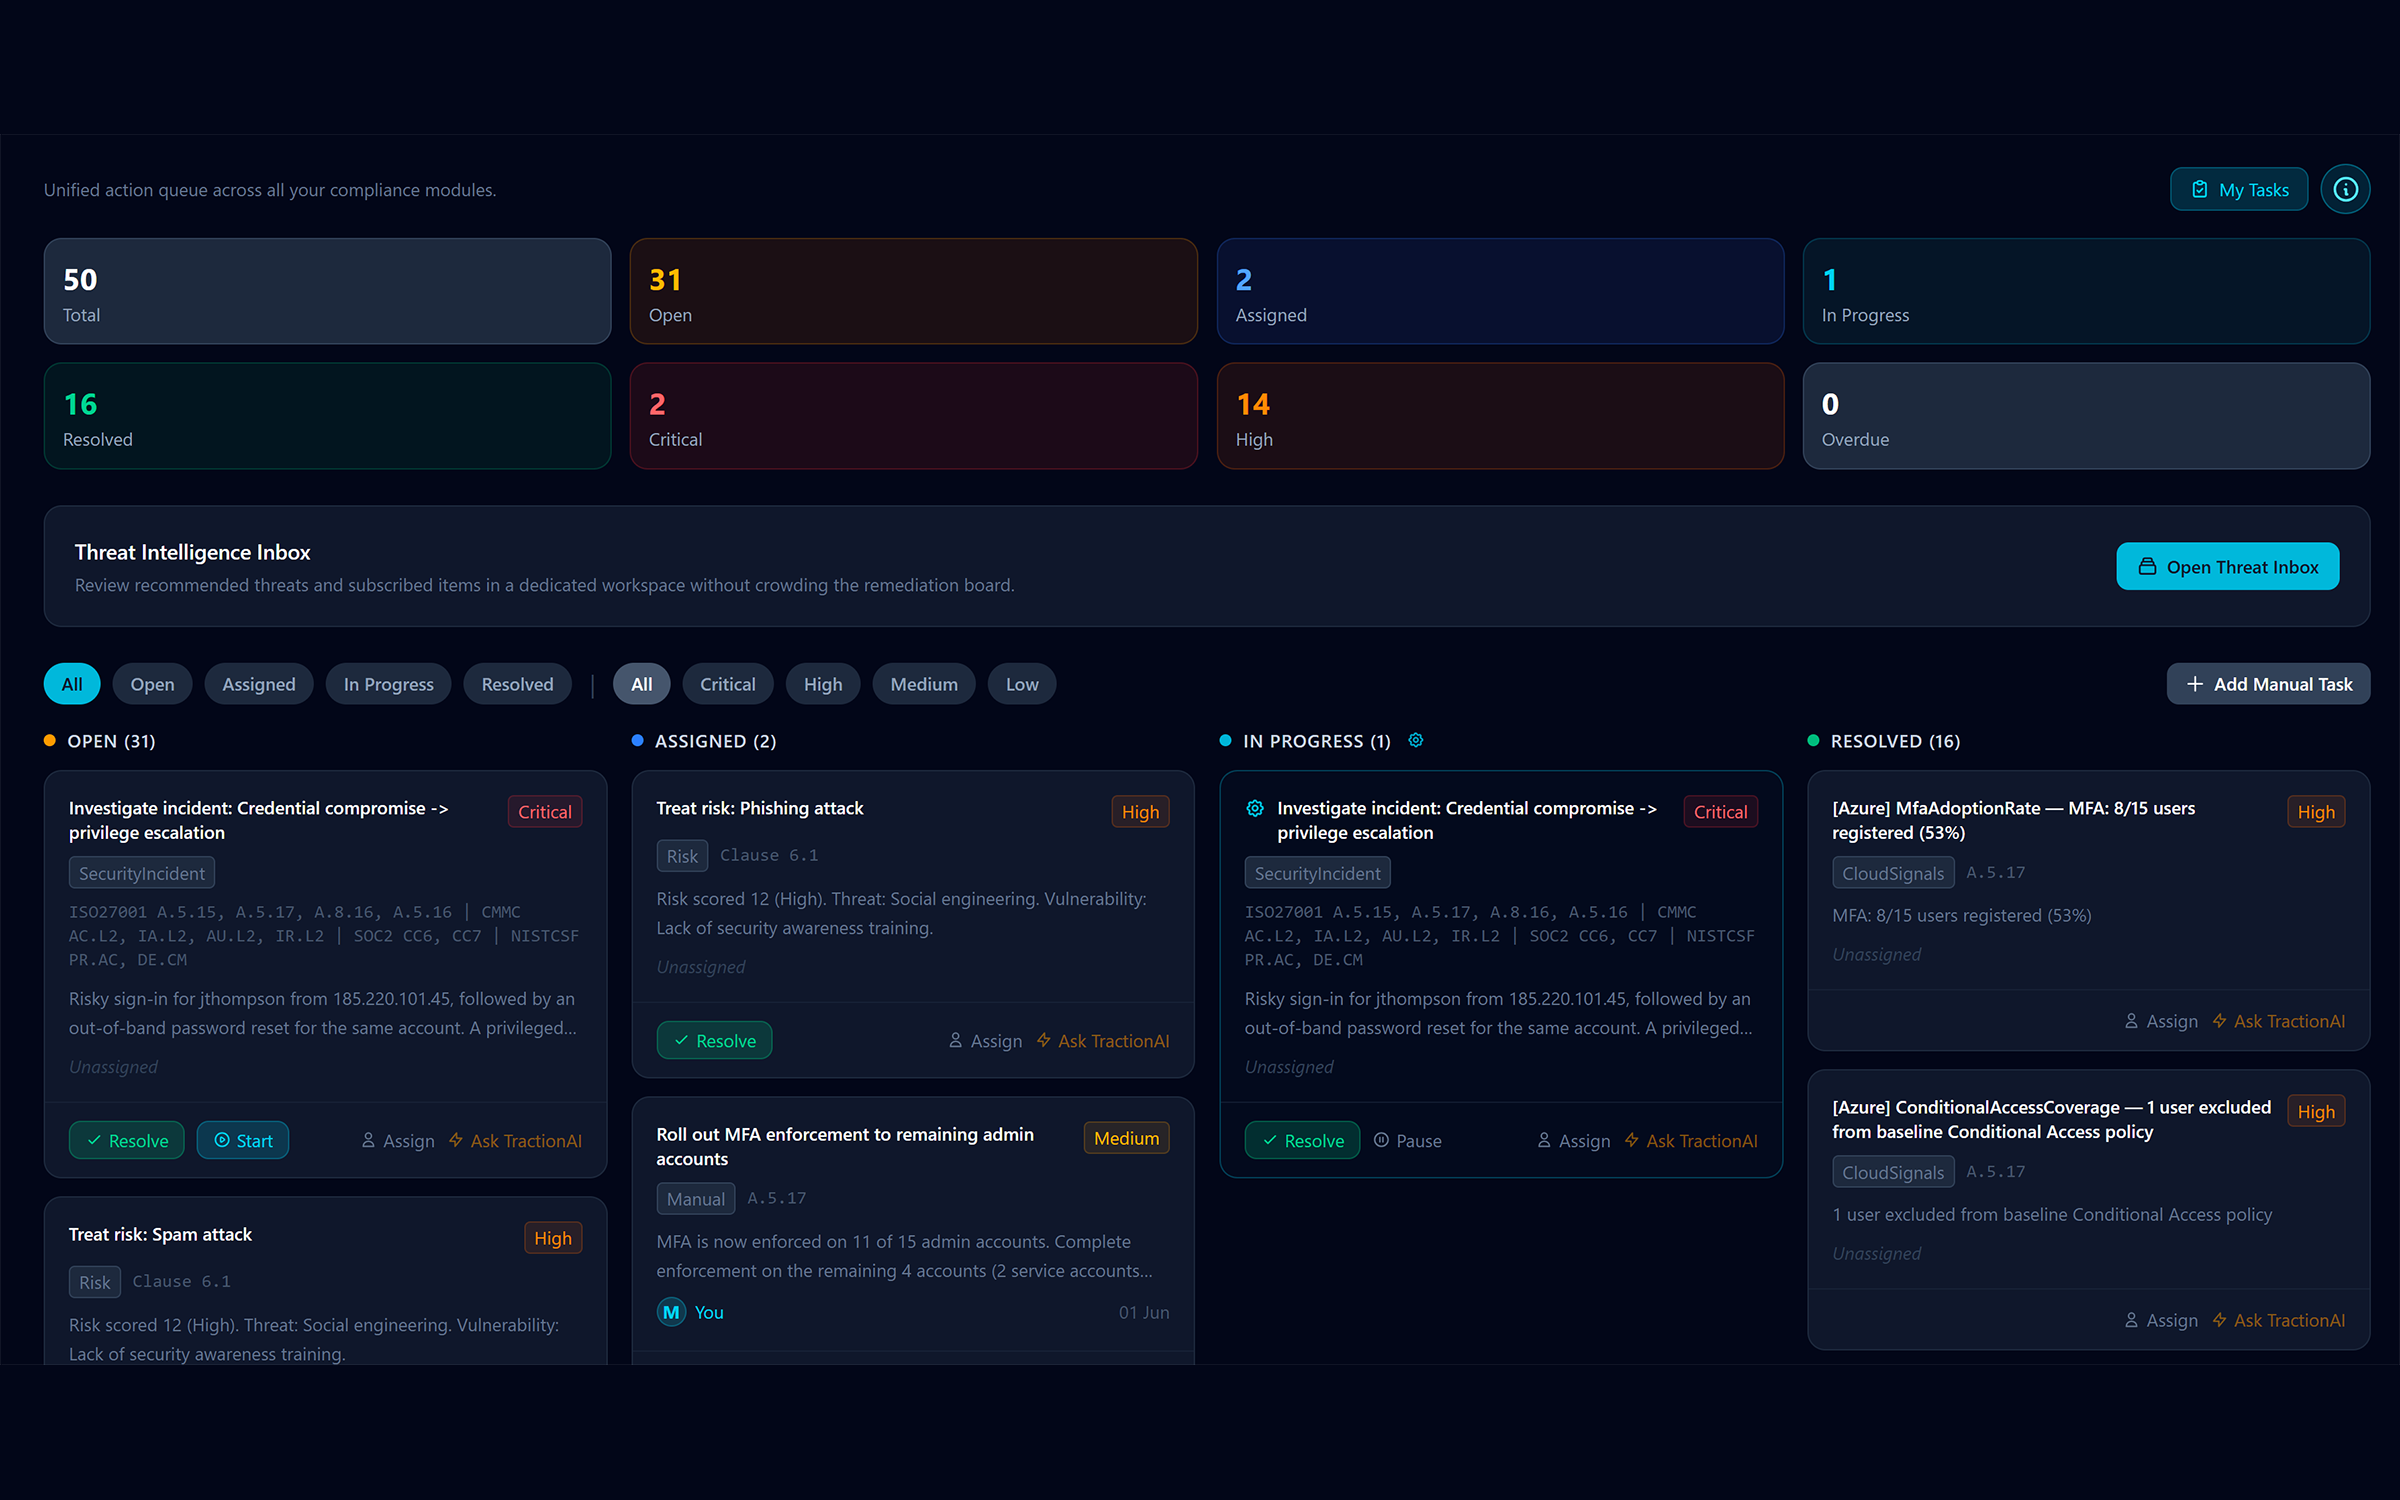Resolve the Phishing attack risk card
The image size is (2400, 1500).
[714, 1040]
